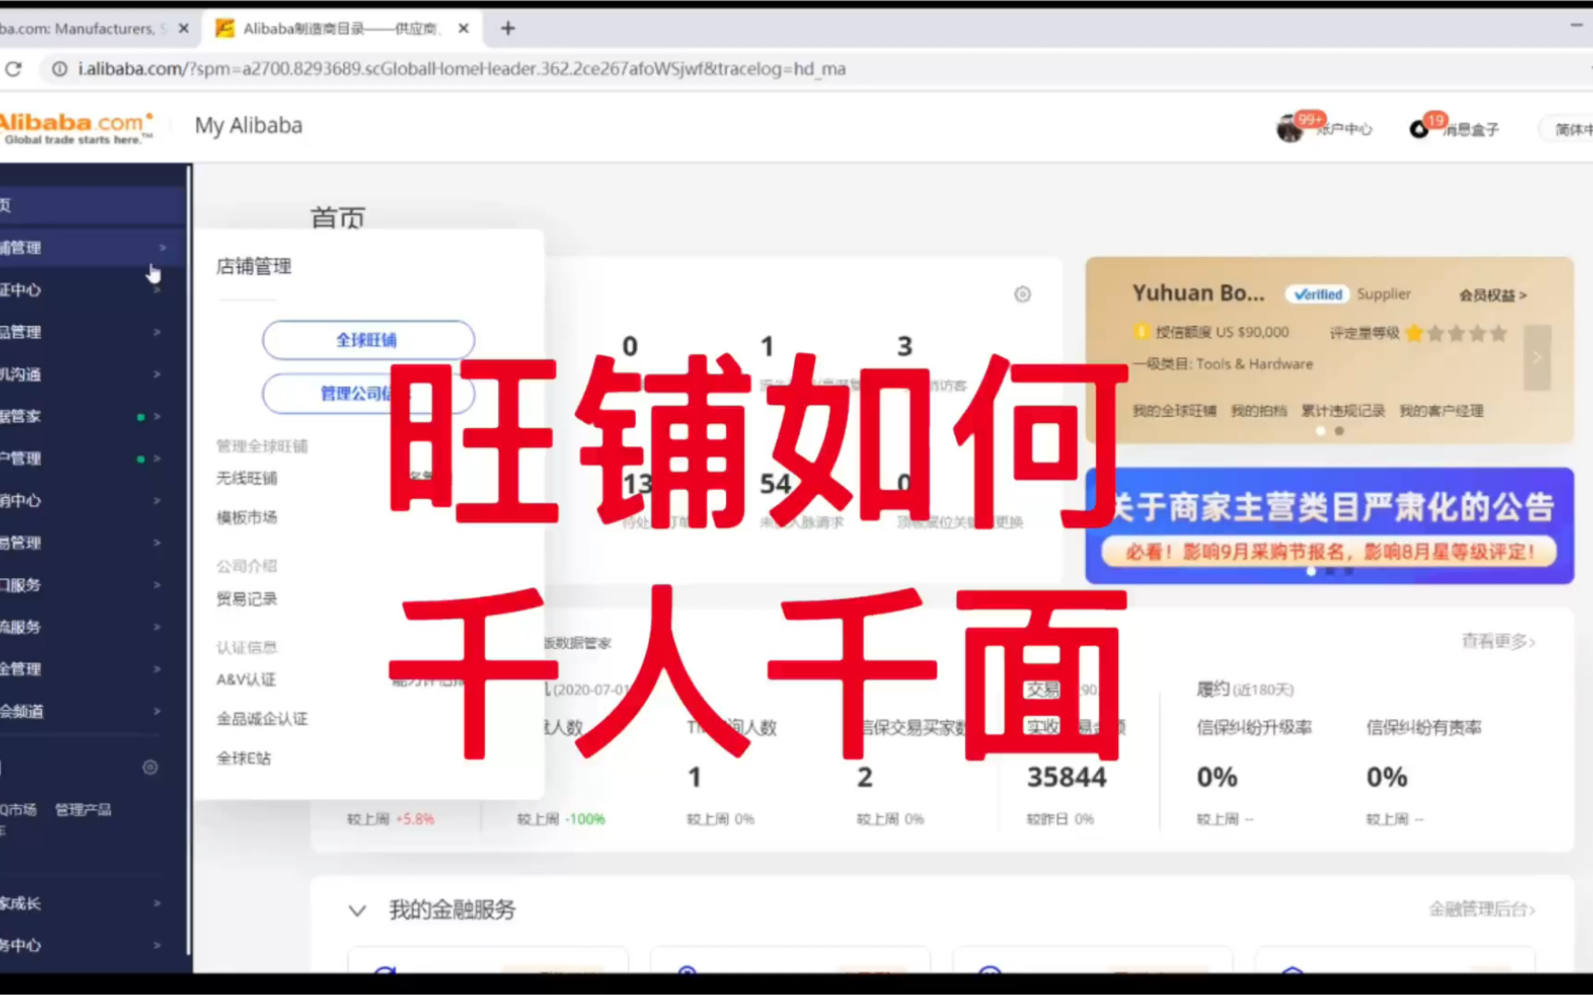Open 我的拍档 link on gold card

tap(1258, 411)
